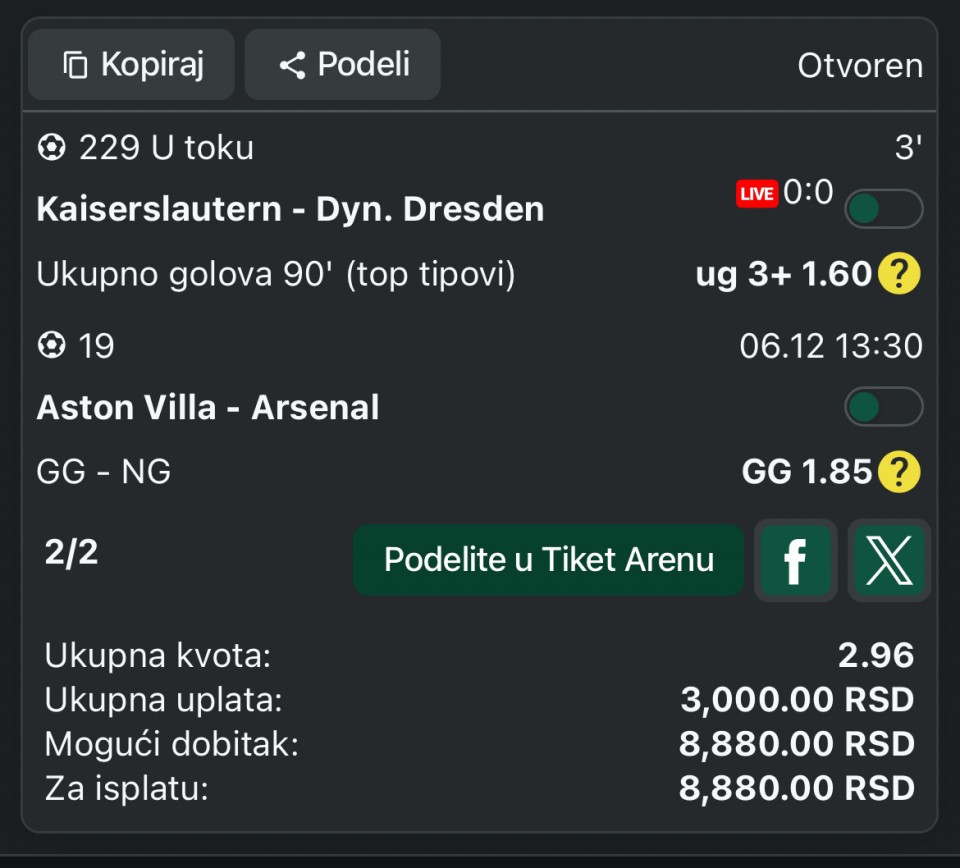Image resolution: width=960 pixels, height=868 pixels.
Task: Open the Kaiserslautern - Dyn. Dresden match
Action: 290,210
